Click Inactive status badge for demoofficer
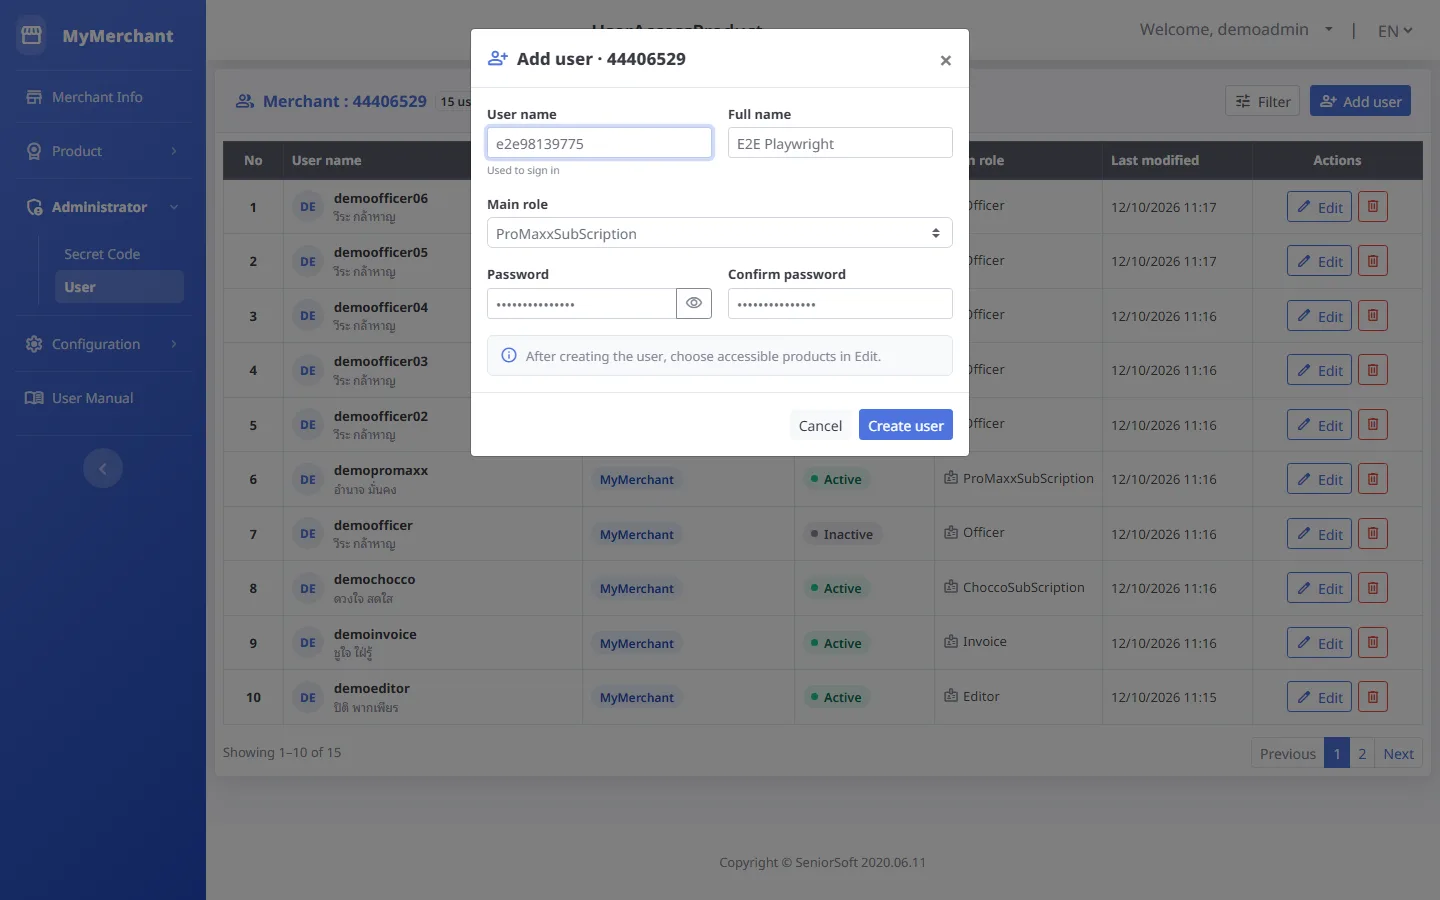The image size is (1440, 900). point(842,534)
